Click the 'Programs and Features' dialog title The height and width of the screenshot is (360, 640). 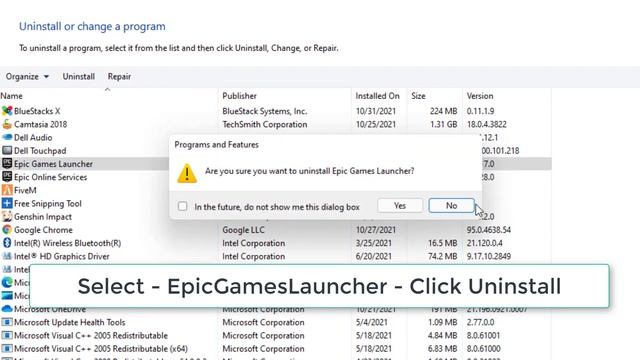pyautogui.click(x=216, y=145)
